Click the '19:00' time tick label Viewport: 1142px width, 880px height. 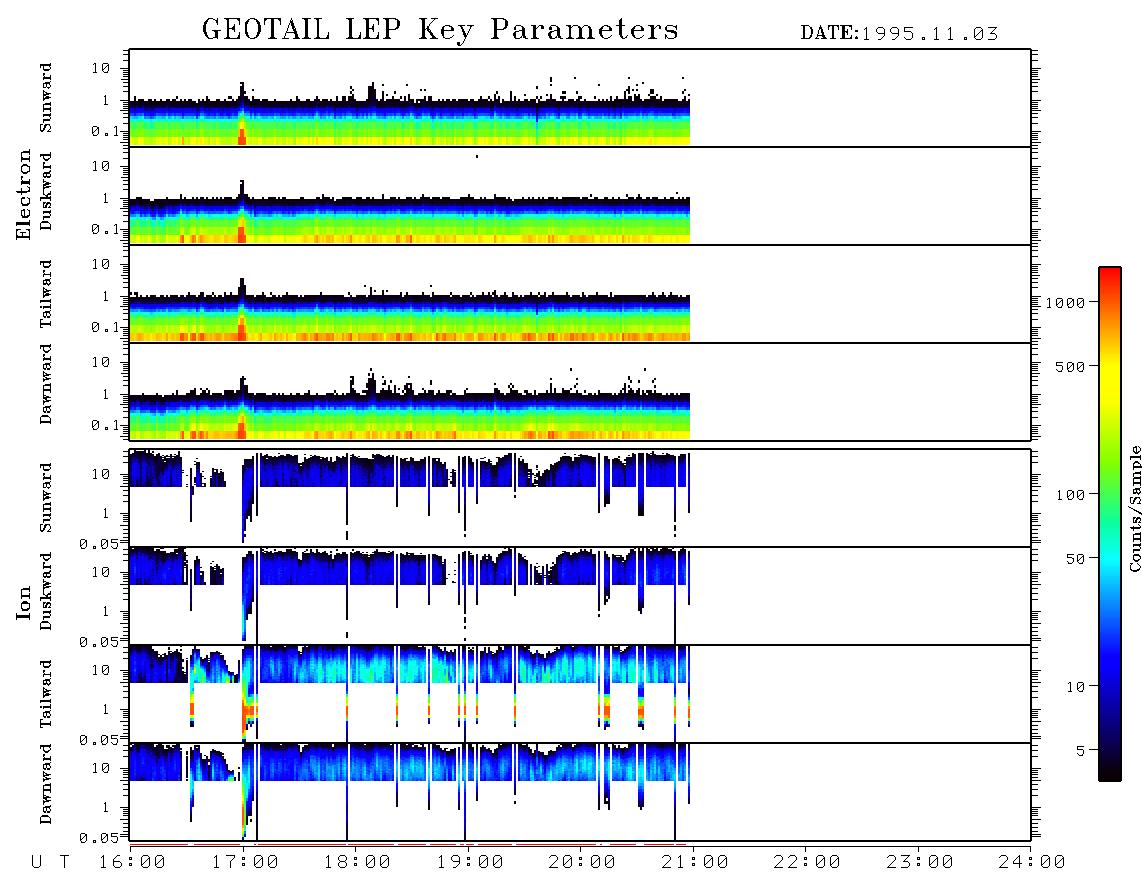pyautogui.click(x=470, y=863)
